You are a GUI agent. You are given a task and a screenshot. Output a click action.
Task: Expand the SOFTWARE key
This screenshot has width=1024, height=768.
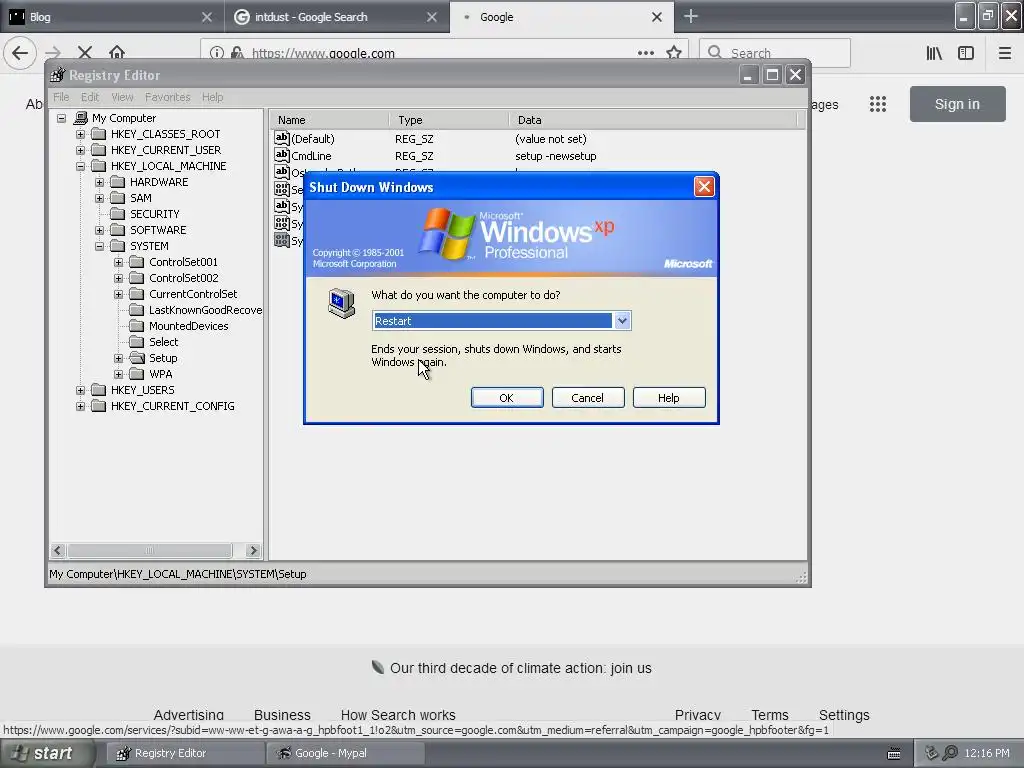[99, 231]
